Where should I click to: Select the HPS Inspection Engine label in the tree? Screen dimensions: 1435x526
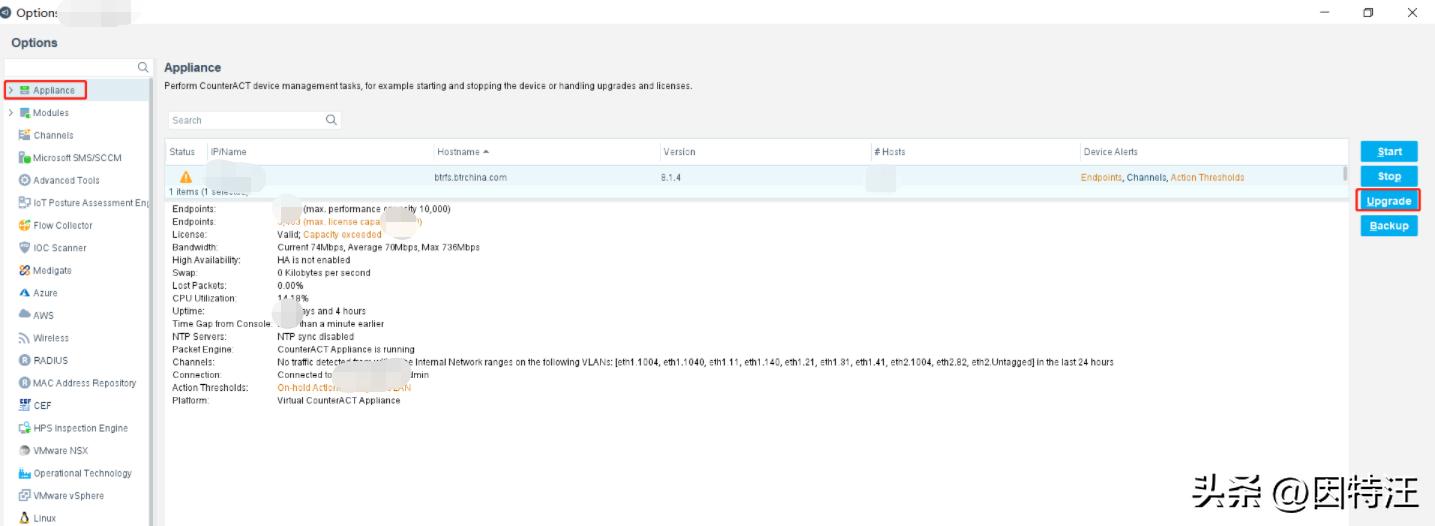81,428
